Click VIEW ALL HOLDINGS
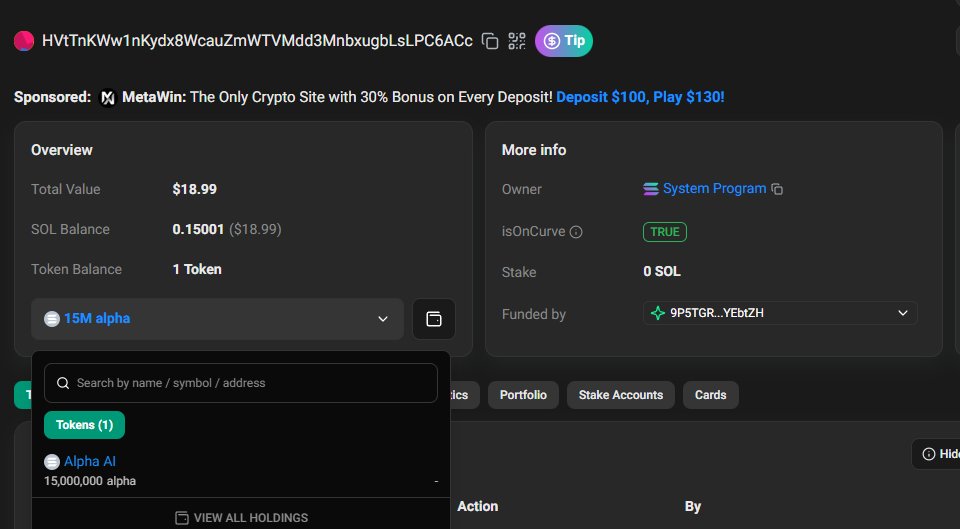960x529 pixels. pos(241,518)
